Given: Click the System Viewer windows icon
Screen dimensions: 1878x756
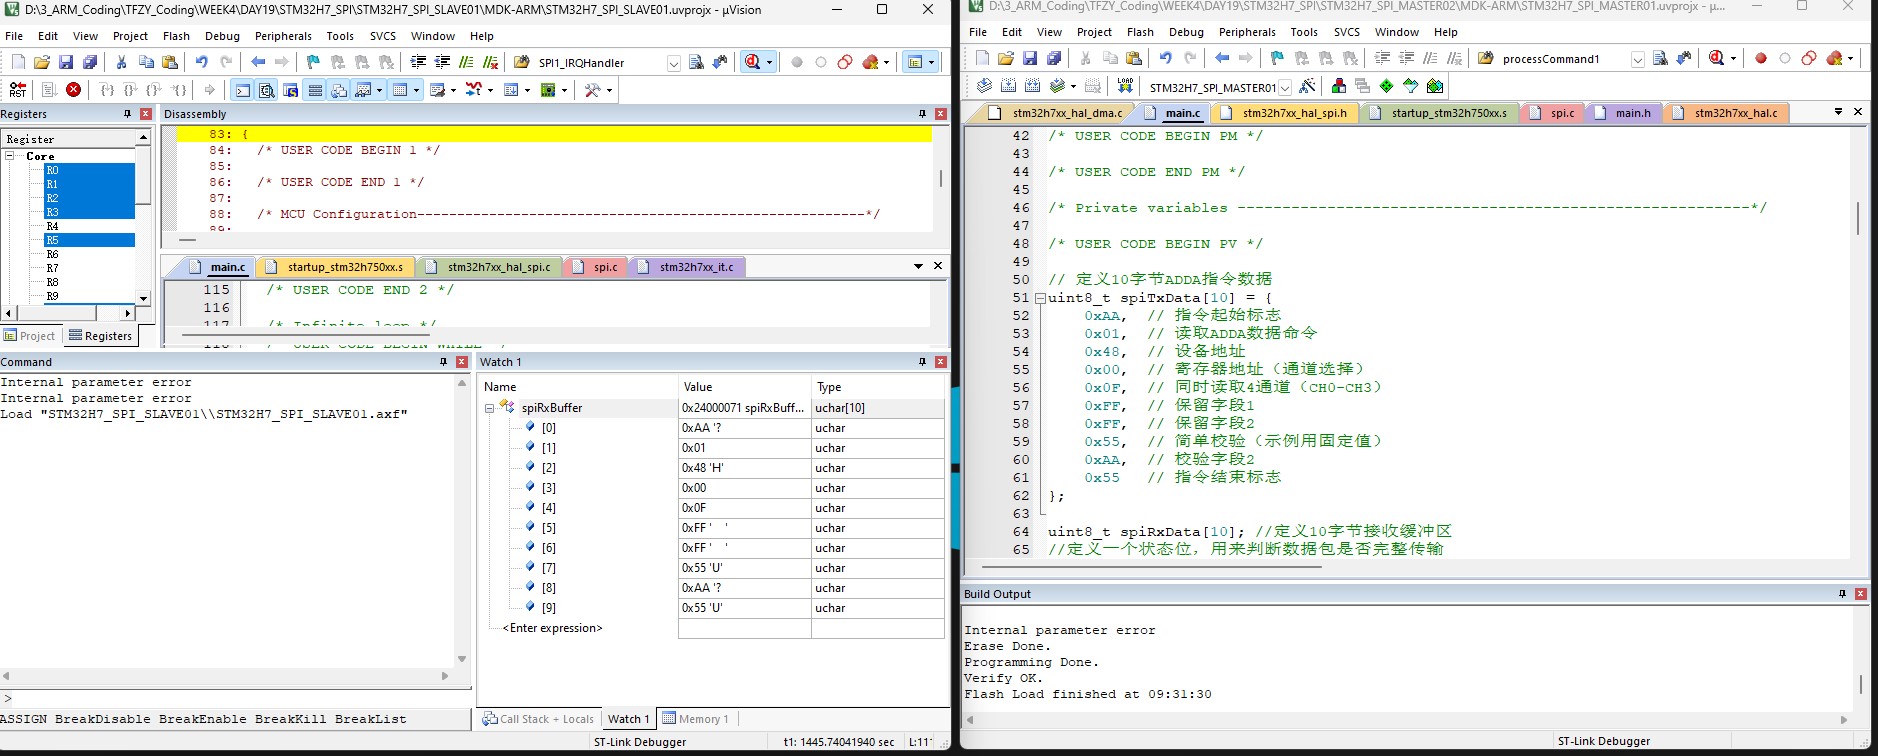Looking at the screenshot, I should tap(548, 90).
